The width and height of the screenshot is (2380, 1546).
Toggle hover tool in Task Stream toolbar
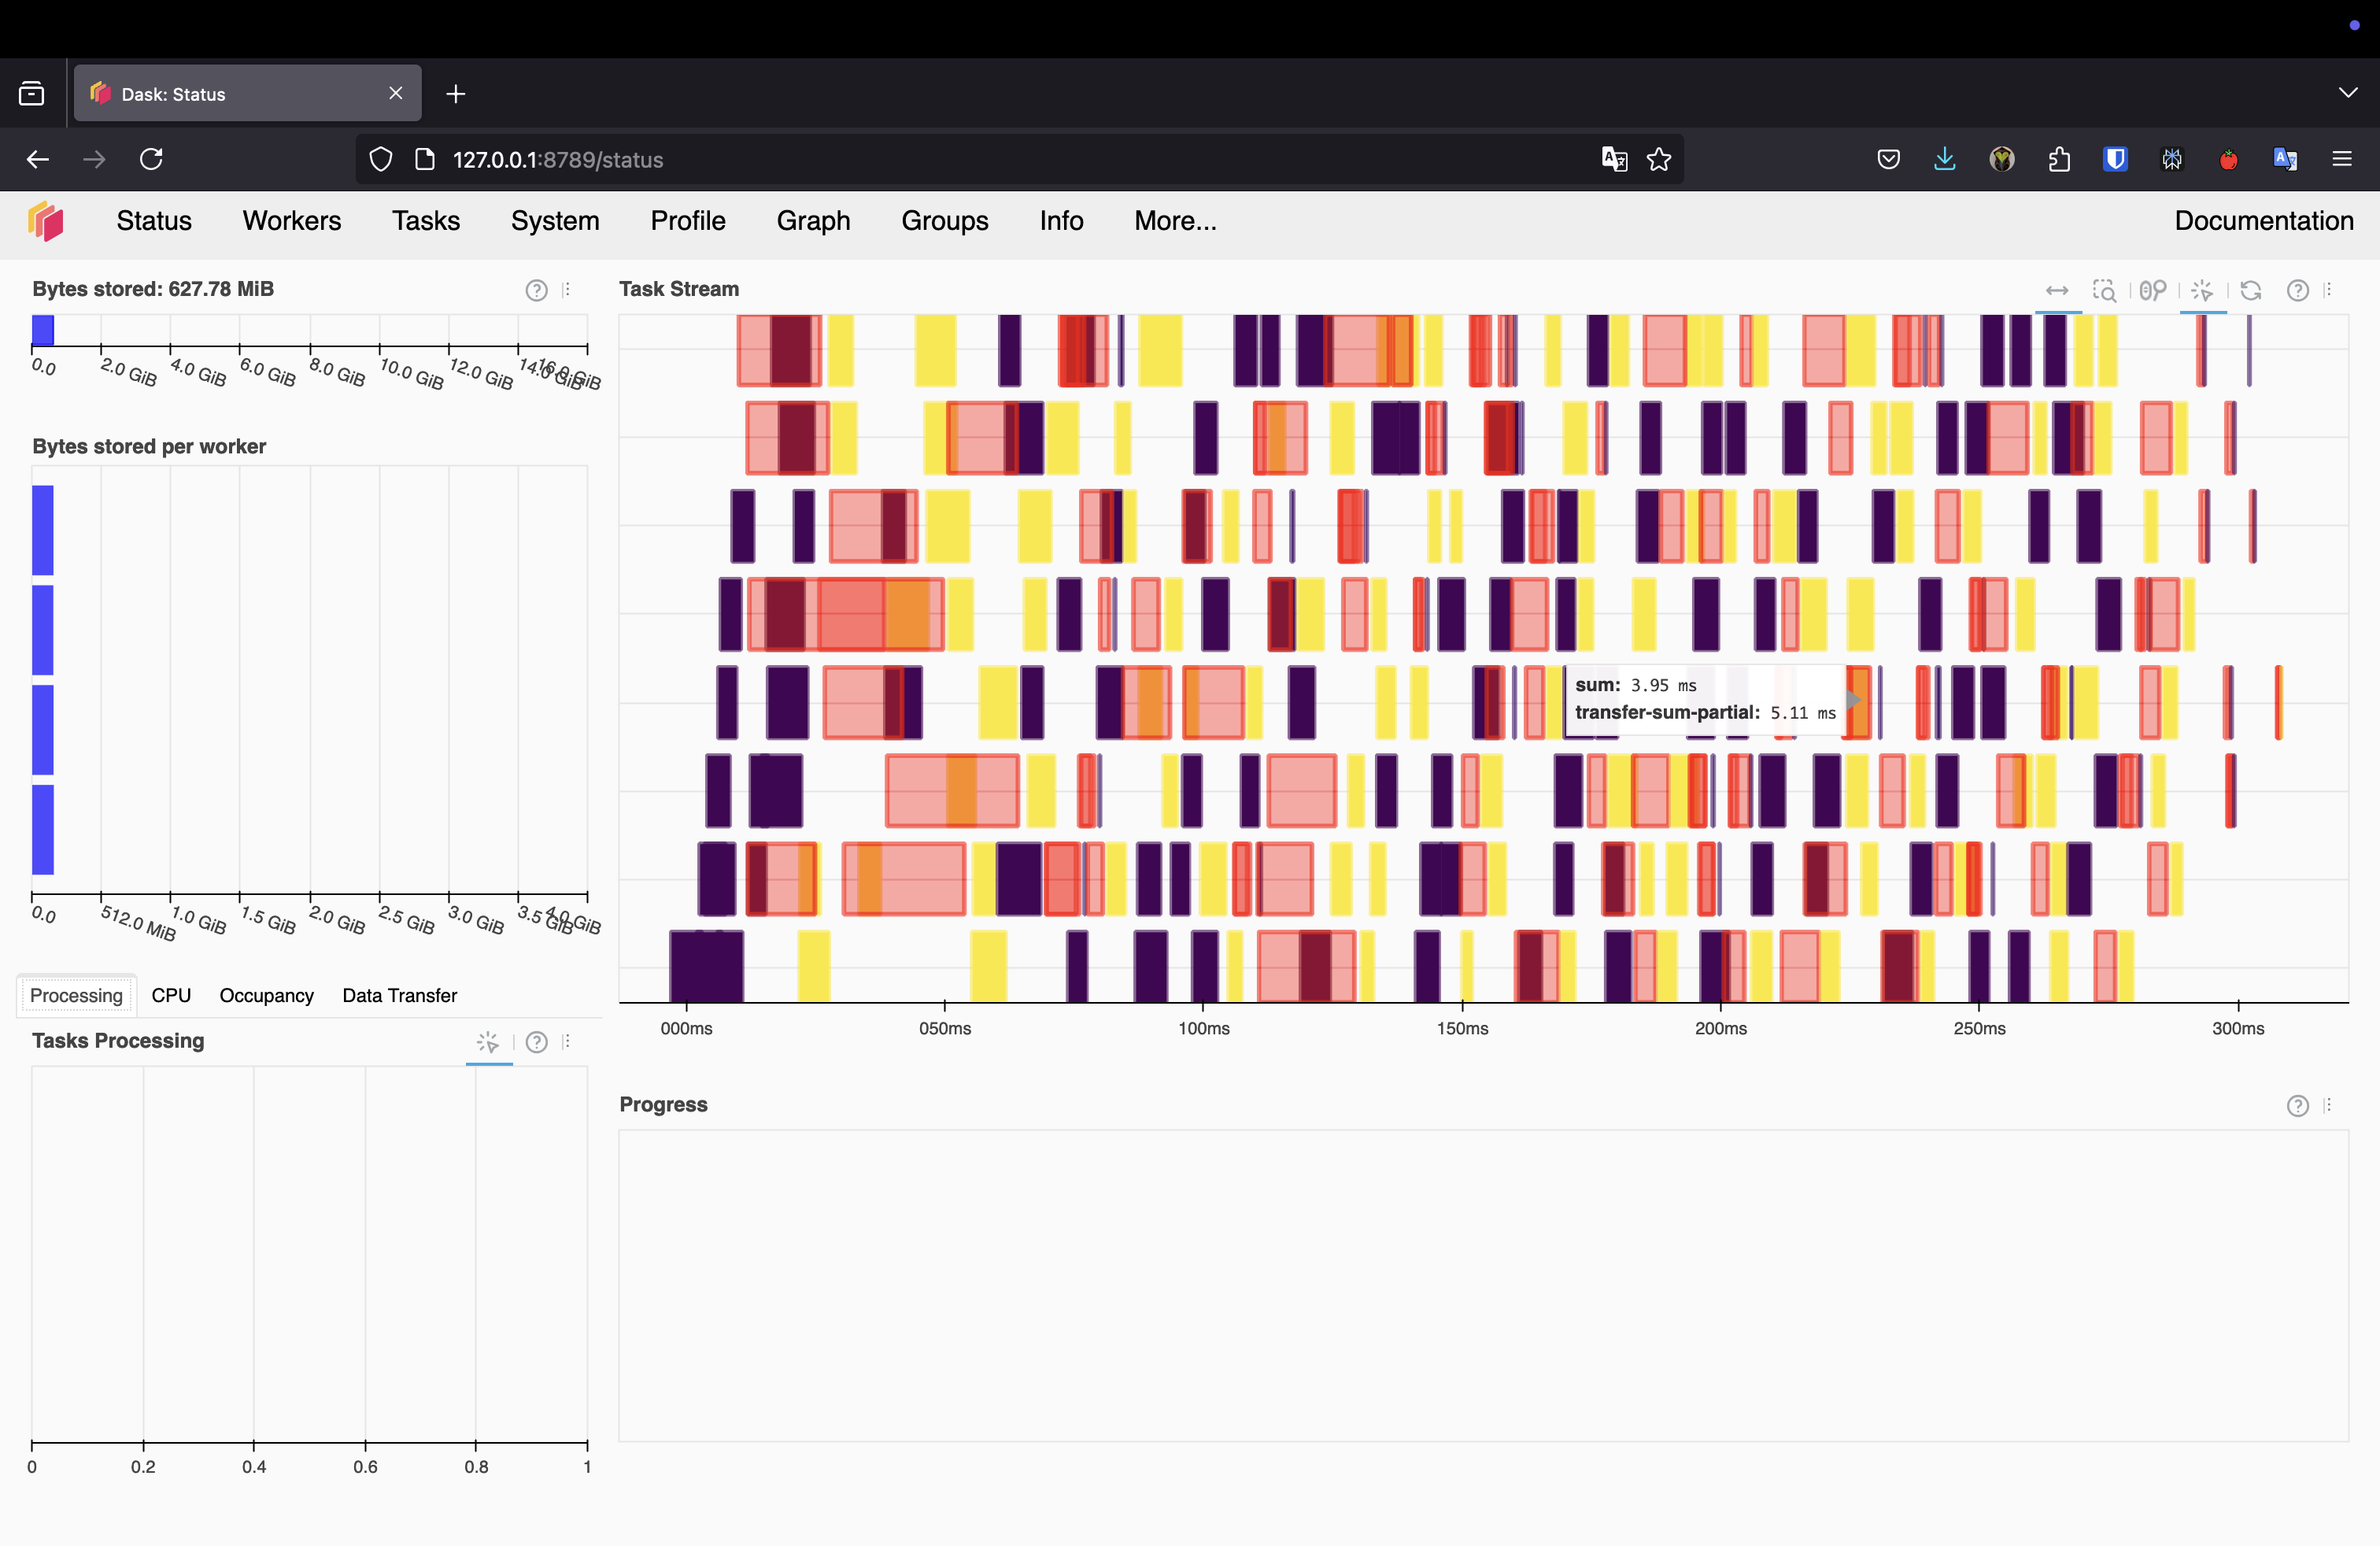2202,290
